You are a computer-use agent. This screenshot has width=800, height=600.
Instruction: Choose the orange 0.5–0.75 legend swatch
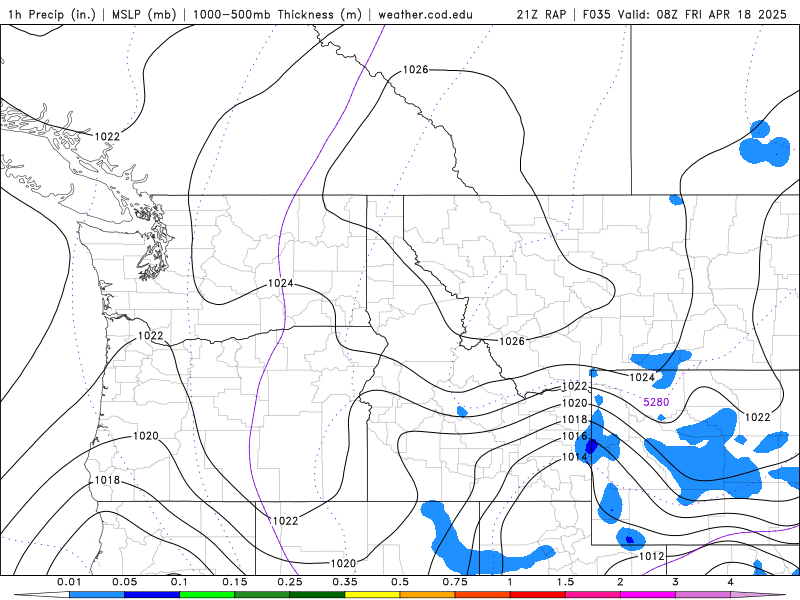(427, 595)
